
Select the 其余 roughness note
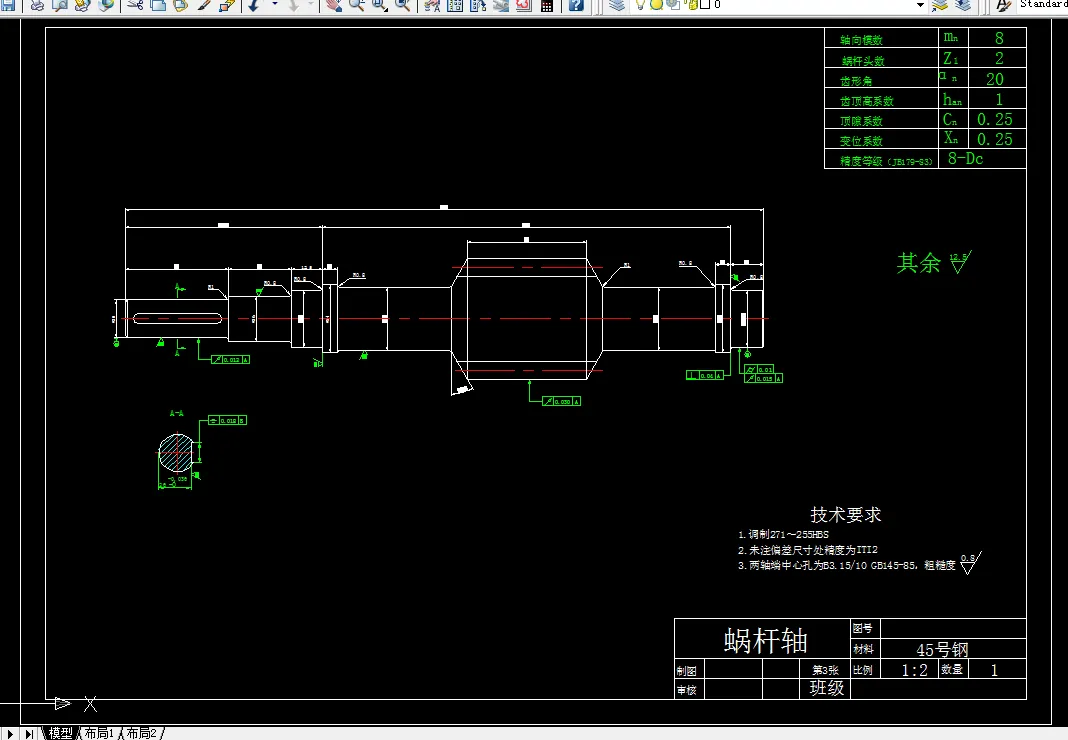pyautogui.click(x=918, y=262)
